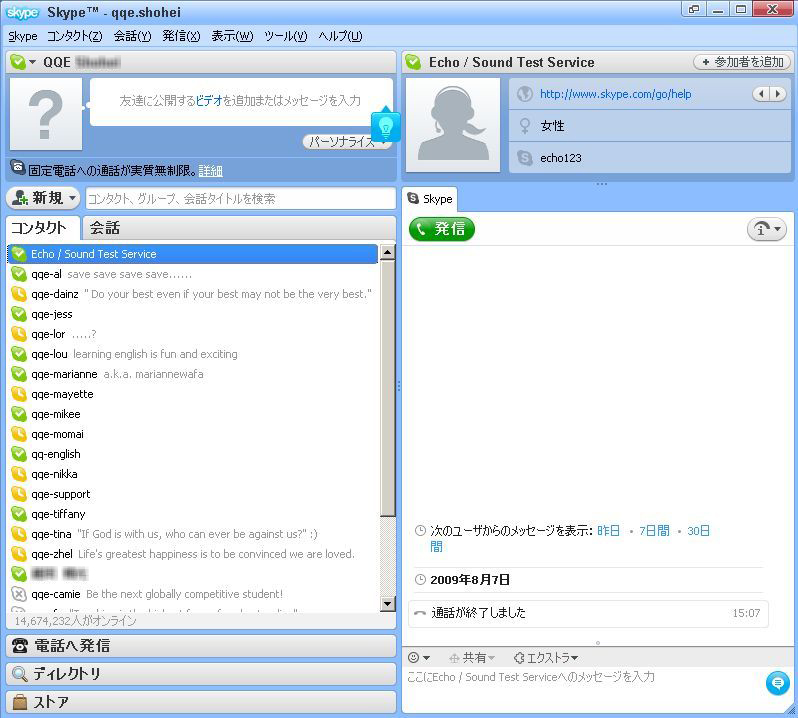Expand the ディレクトリ panel

[x=201, y=674]
